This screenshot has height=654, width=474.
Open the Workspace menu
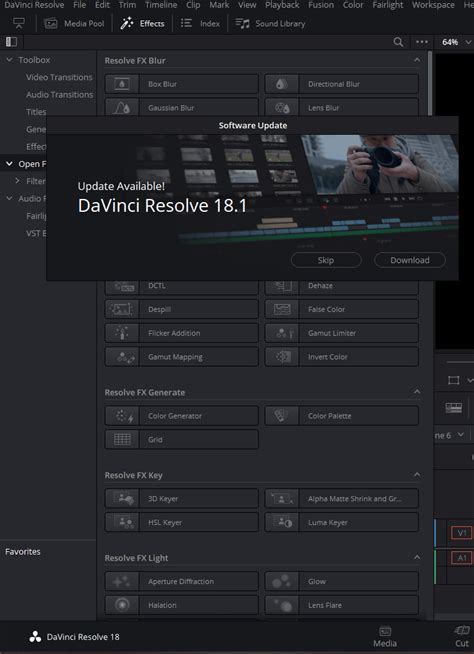tap(433, 5)
